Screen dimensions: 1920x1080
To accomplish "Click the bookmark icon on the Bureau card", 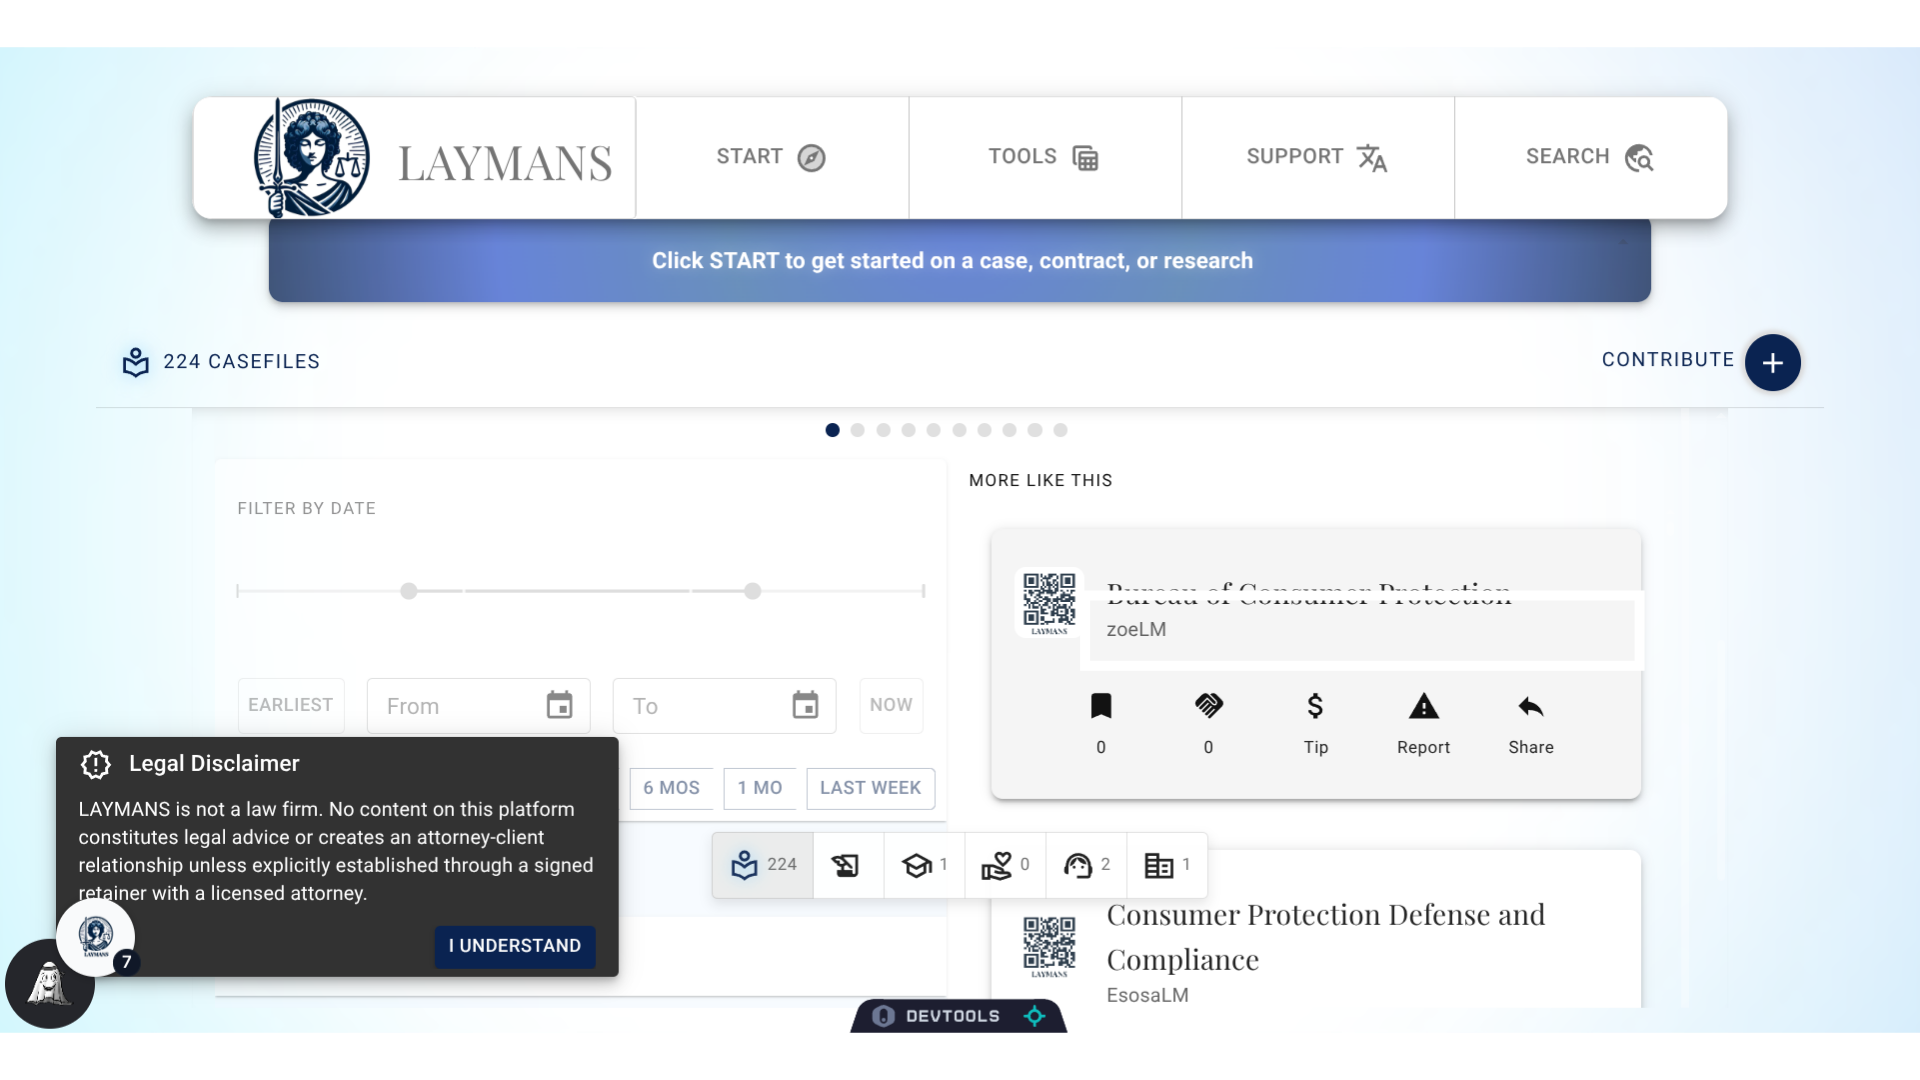I will click(1100, 706).
